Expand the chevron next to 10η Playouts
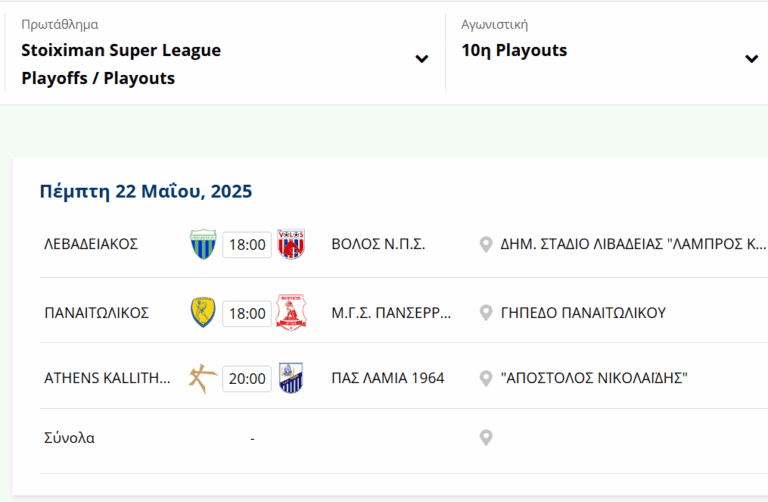Viewport: 768px width, 502px height. tap(751, 59)
